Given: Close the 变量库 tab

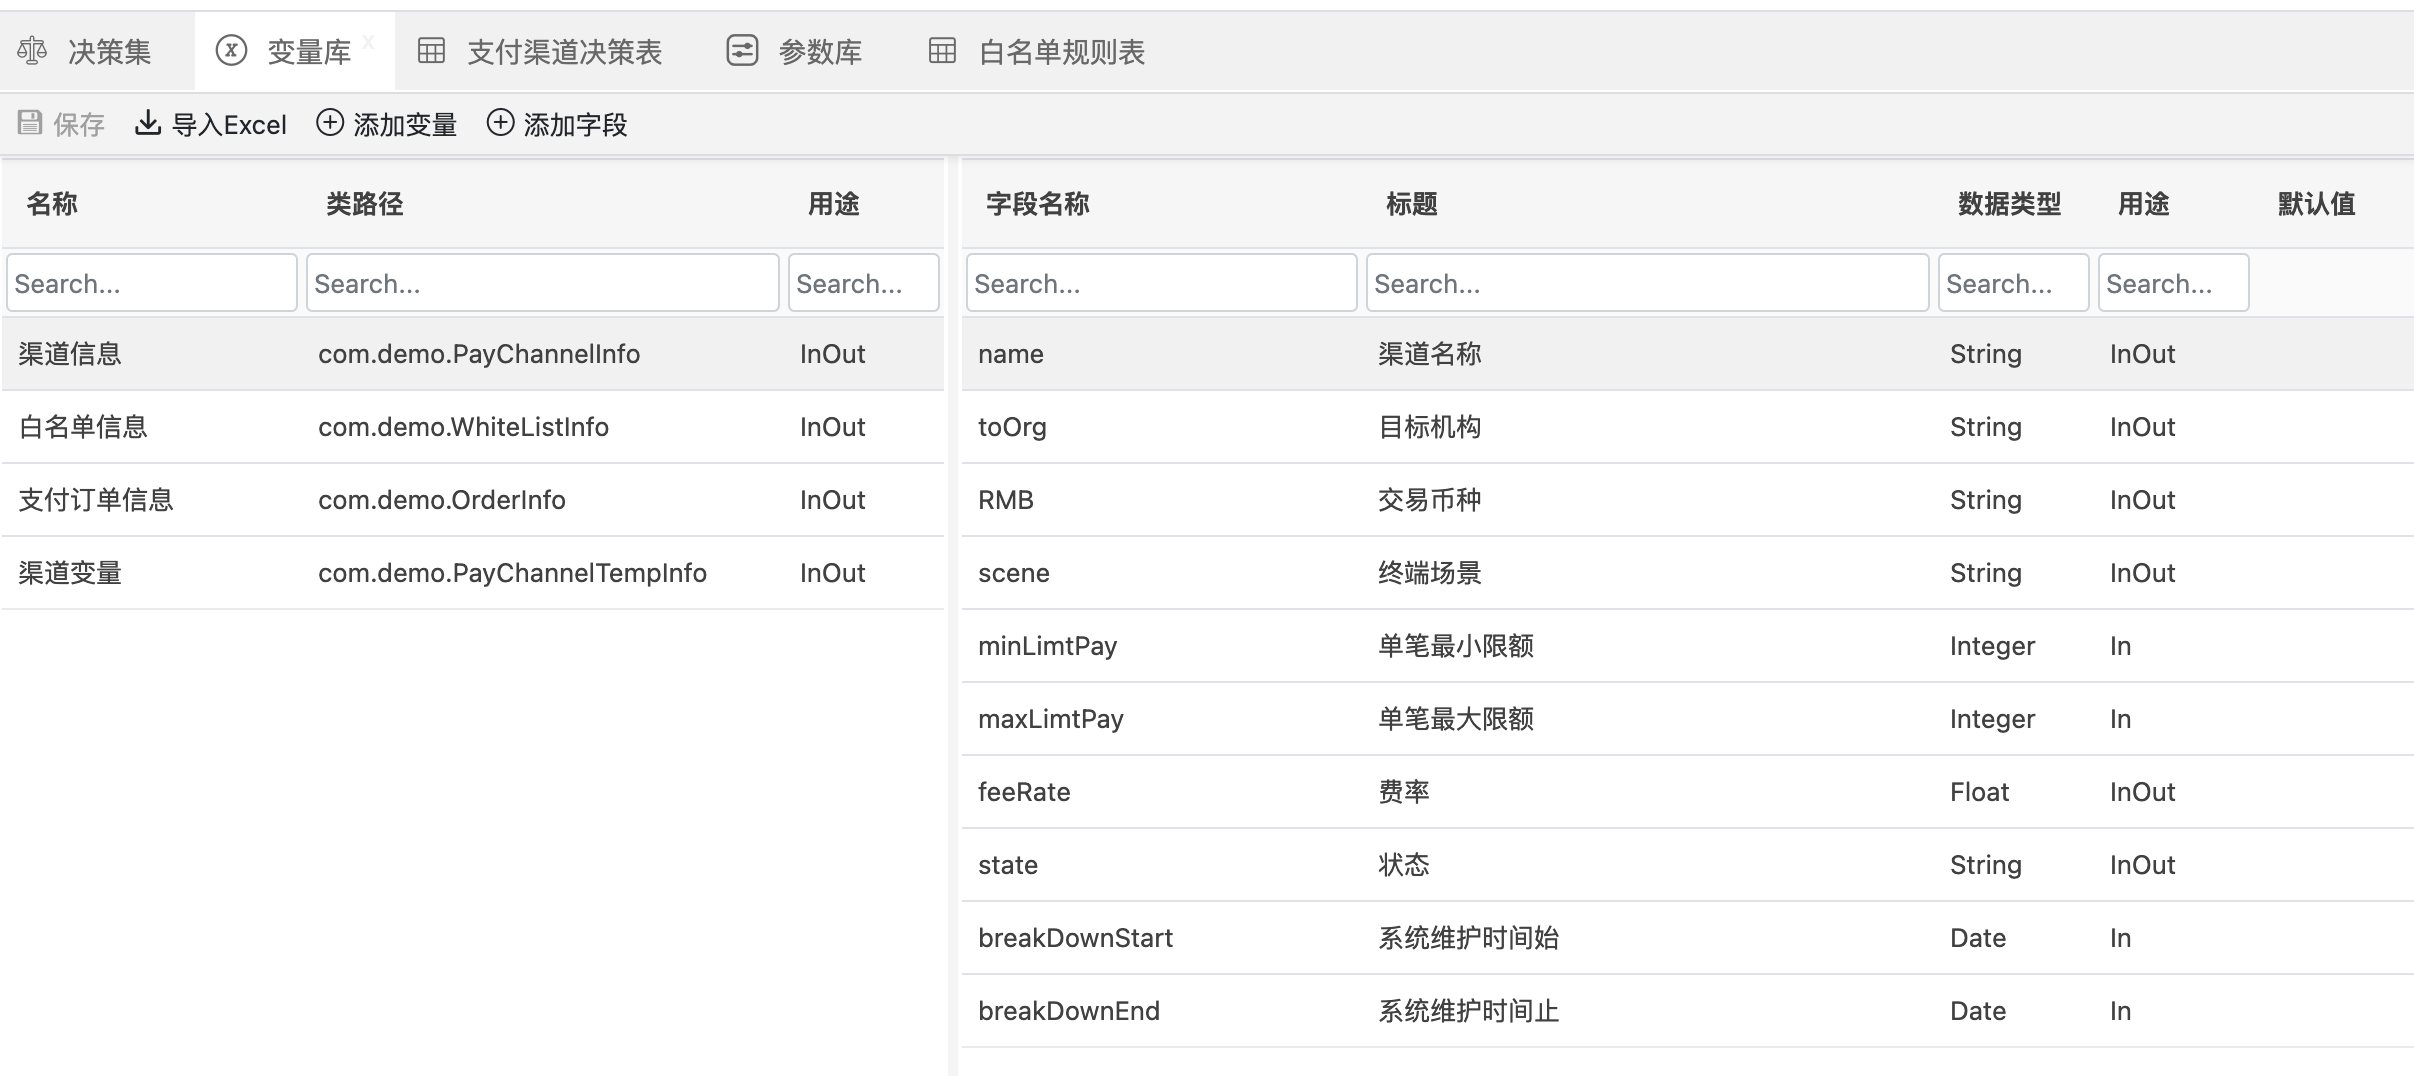Looking at the screenshot, I should (x=369, y=42).
